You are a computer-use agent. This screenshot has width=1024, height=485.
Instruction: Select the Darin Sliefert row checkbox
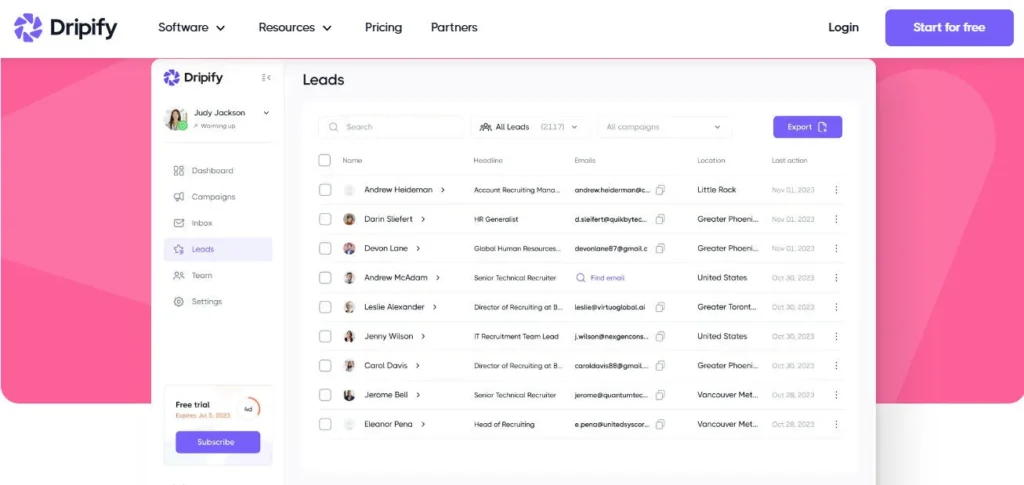pos(325,219)
